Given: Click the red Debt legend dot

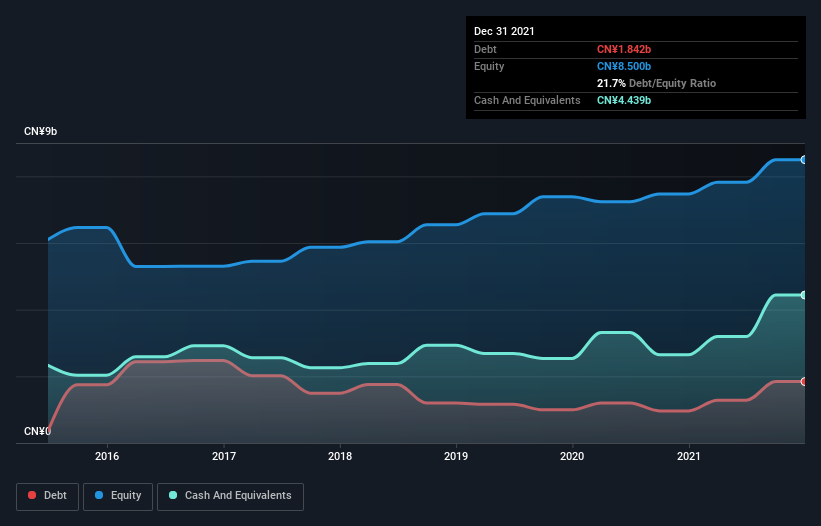Looking at the screenshot, I should pyautogui.click(x=32, y=495).
